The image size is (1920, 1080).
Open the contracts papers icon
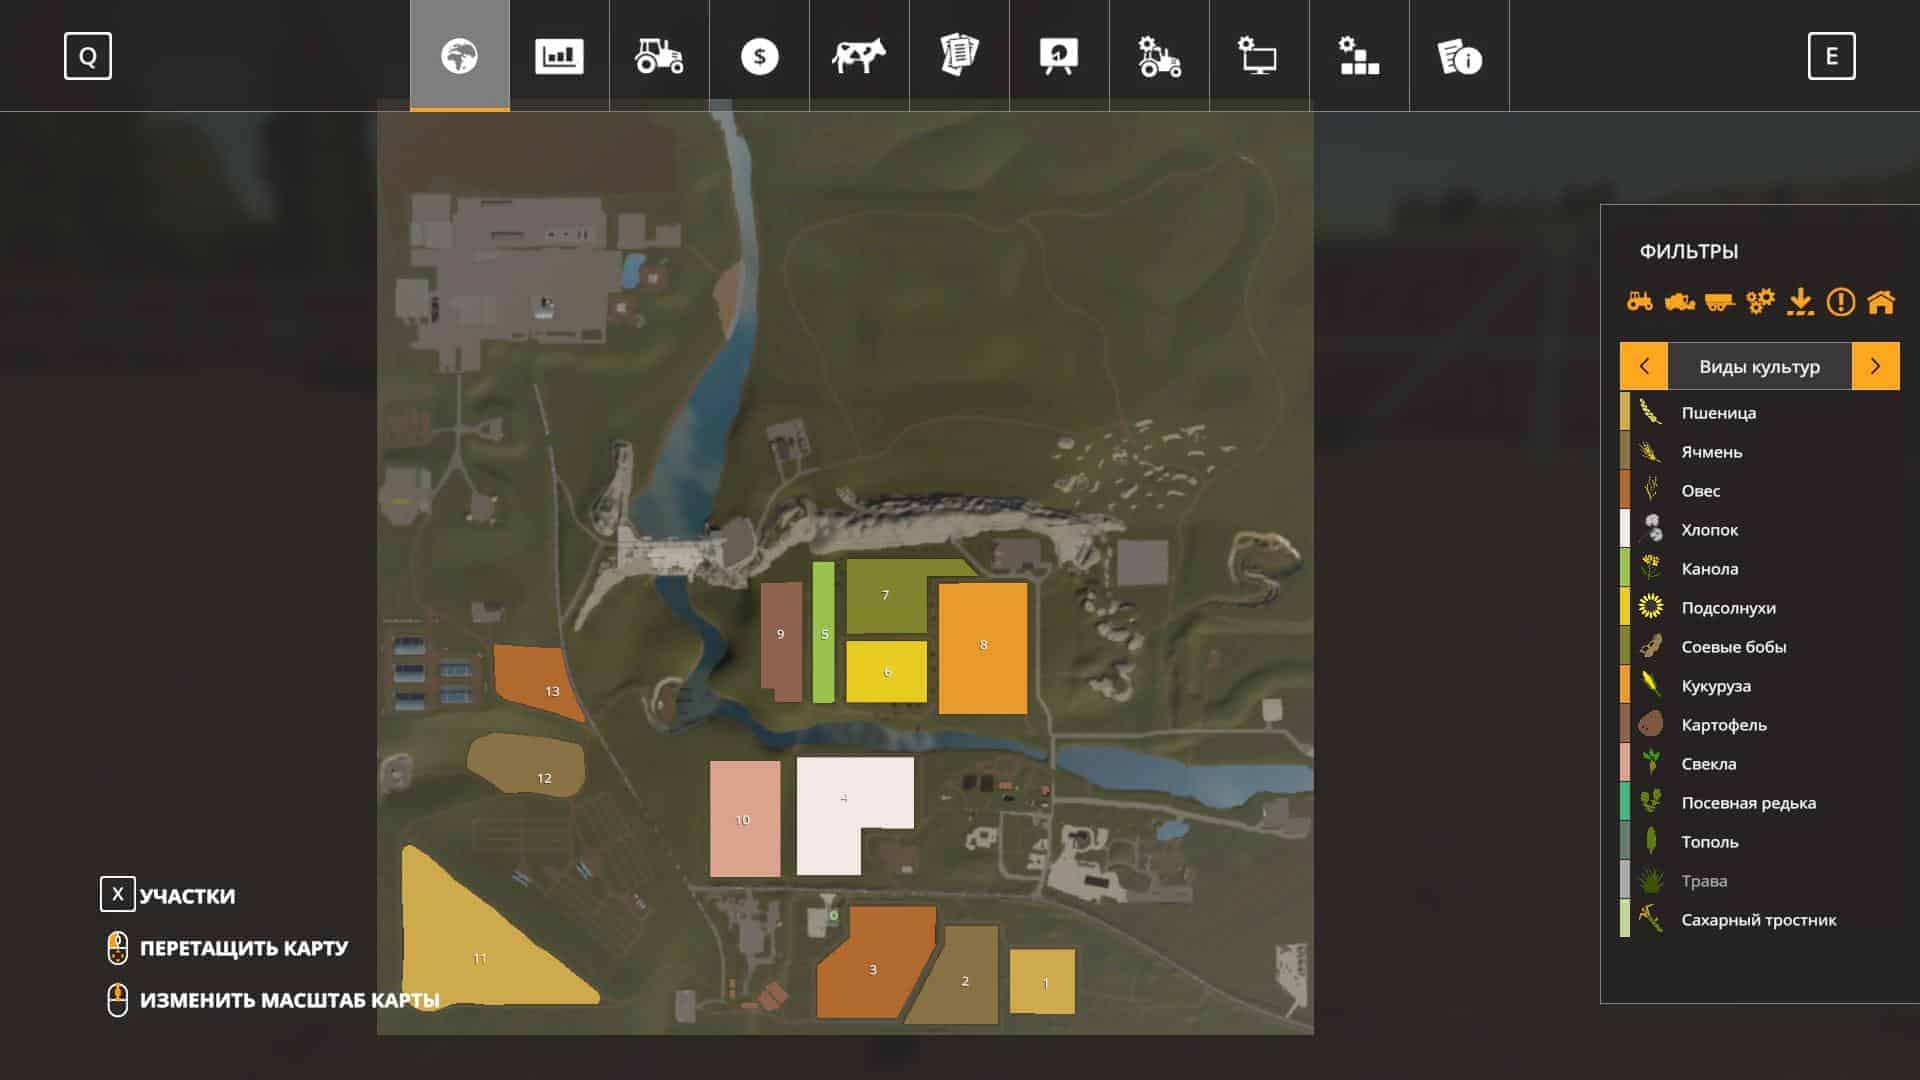click(959, 56)
